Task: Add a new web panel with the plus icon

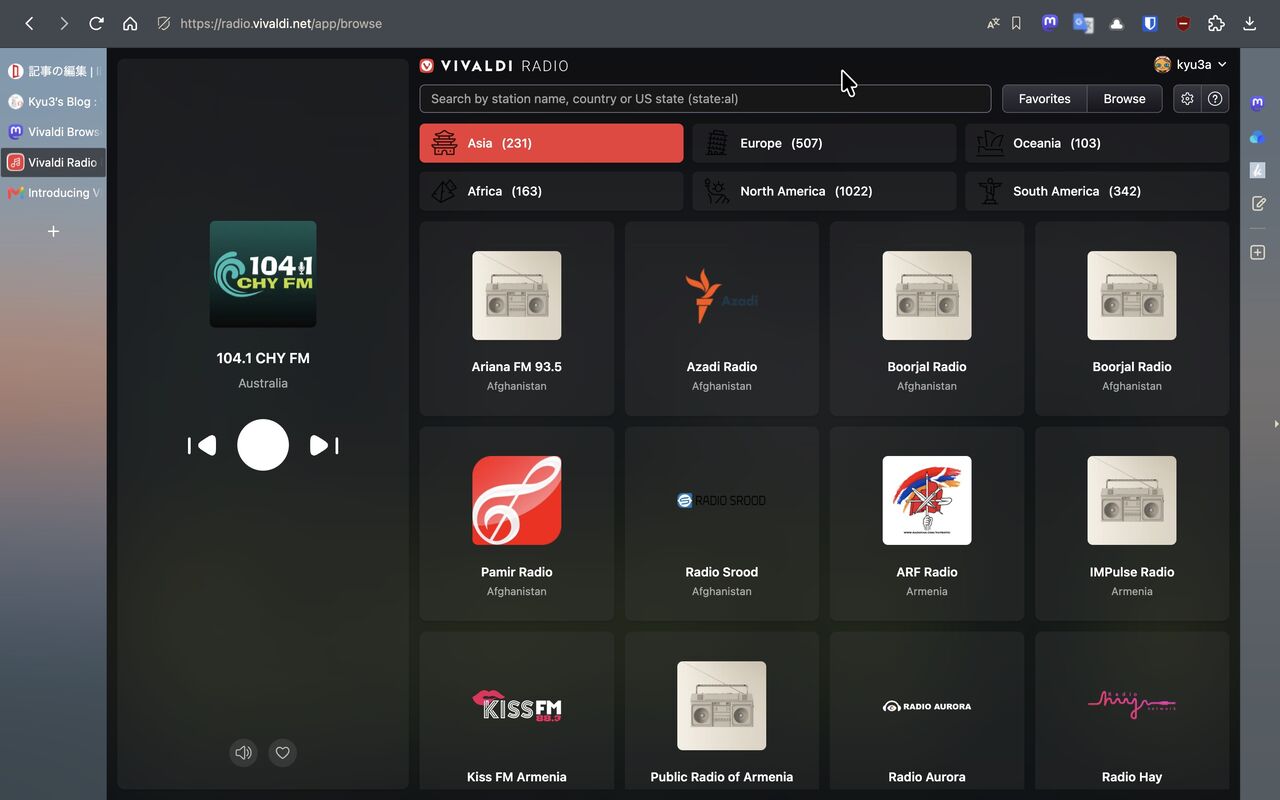Action: click(1258, 253)
